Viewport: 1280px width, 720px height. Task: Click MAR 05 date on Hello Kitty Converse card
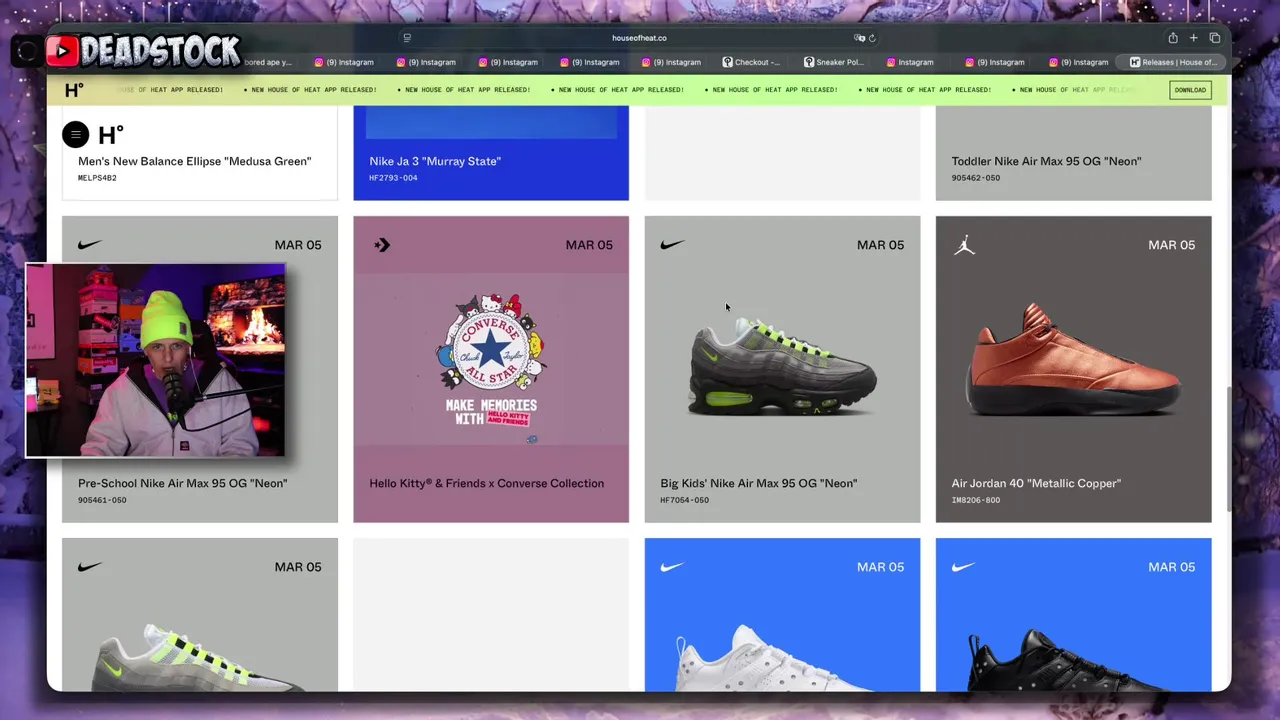coord(589,245)
